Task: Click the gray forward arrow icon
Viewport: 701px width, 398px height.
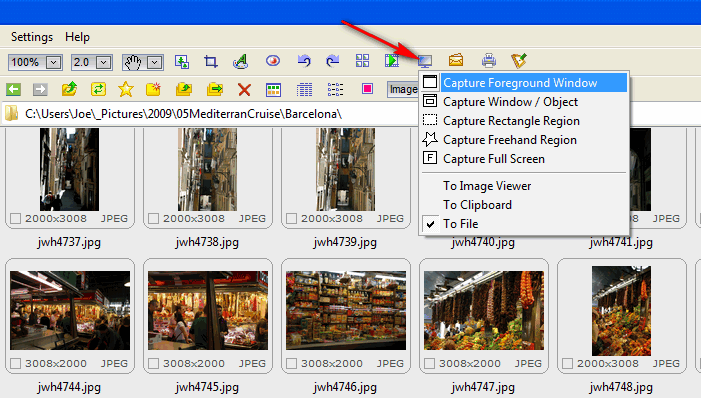Action: point(40,89)
